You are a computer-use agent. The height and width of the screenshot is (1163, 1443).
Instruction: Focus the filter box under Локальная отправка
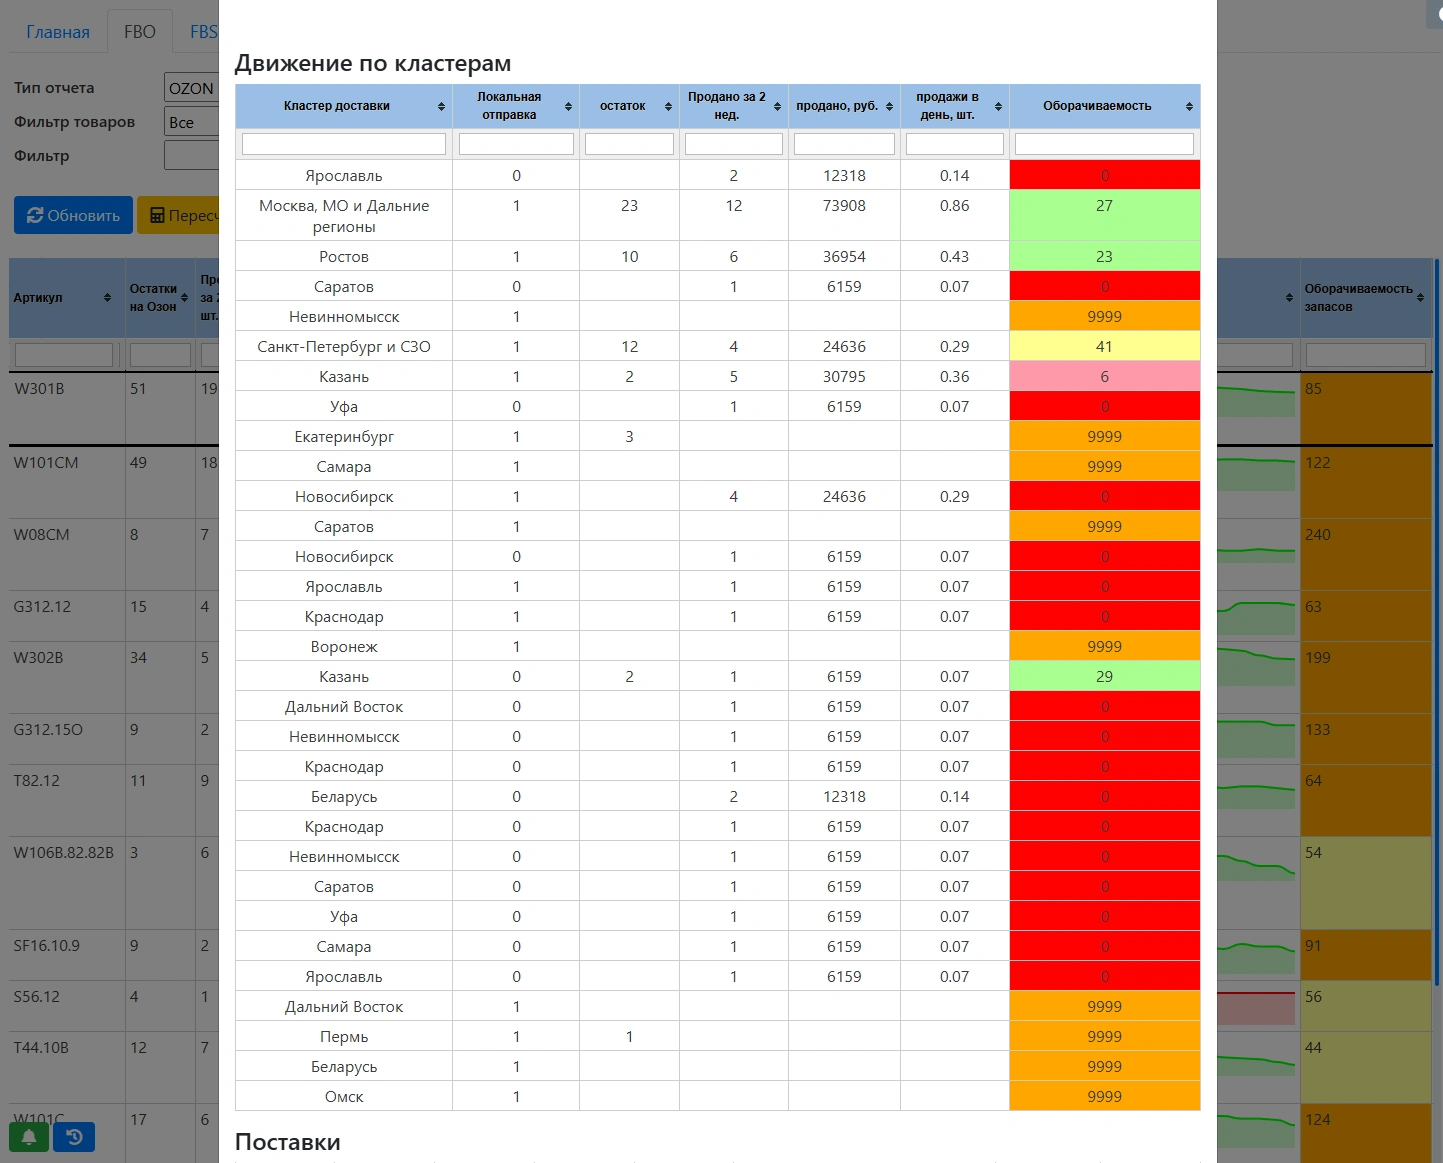(x=516, y=144)
